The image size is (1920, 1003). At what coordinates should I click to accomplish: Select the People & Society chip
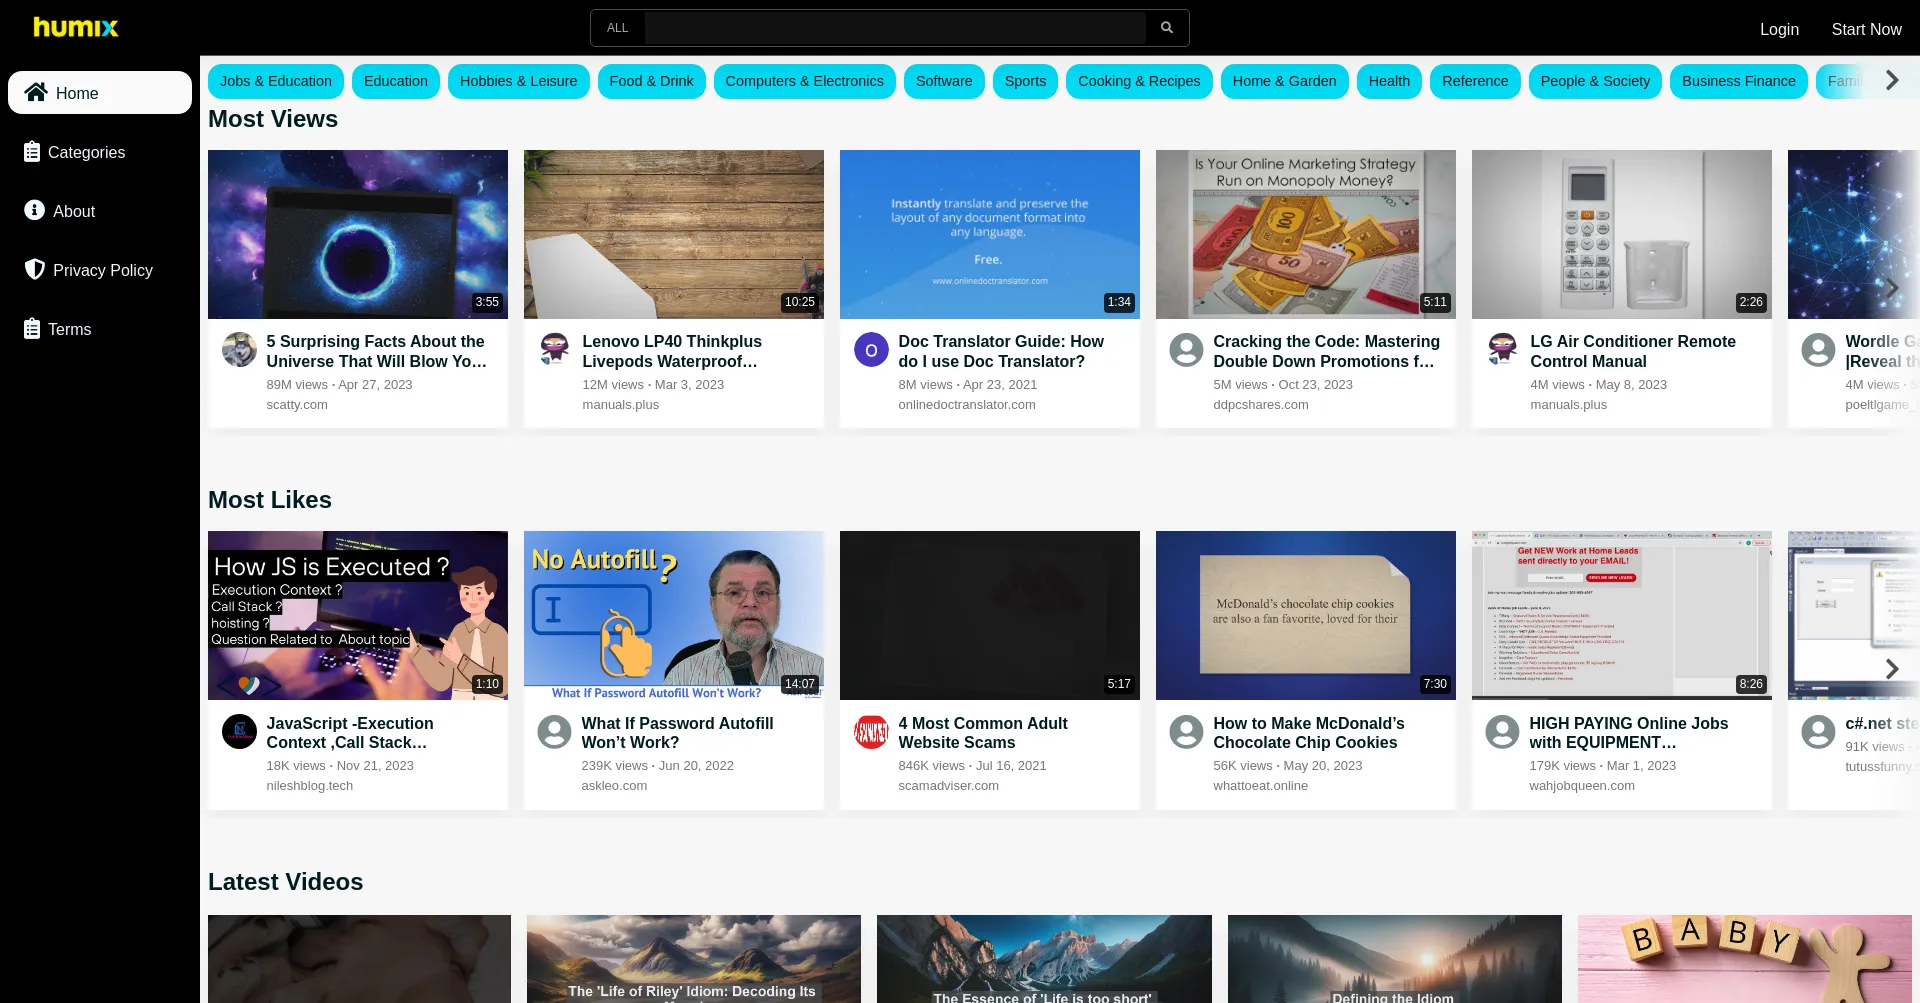pyautogui.click(x=1595, y=81)
